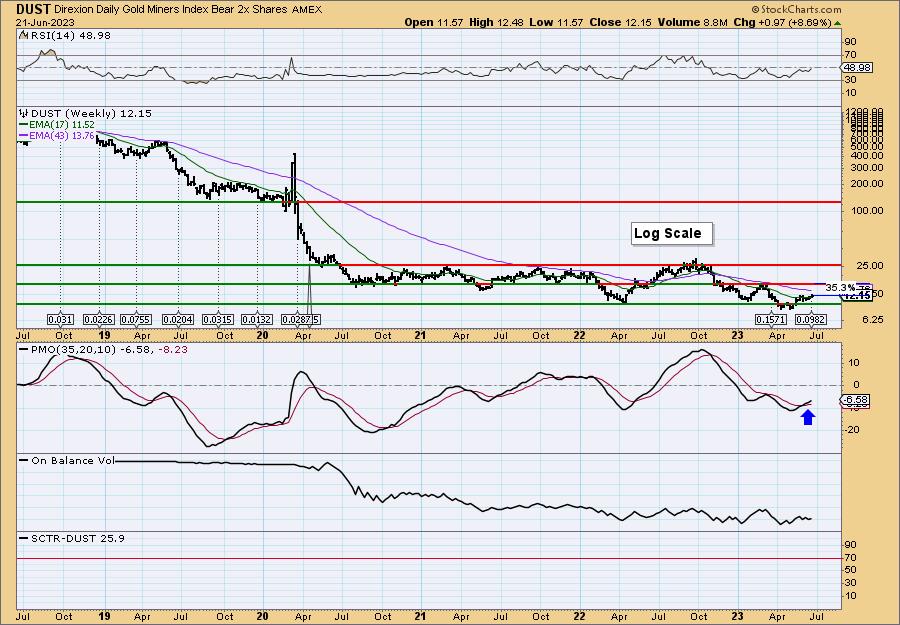This screenshot has width=900, height=625.
Task: Click the 'On Balance Vol' panel label
Action: click(x=73, y=460)
